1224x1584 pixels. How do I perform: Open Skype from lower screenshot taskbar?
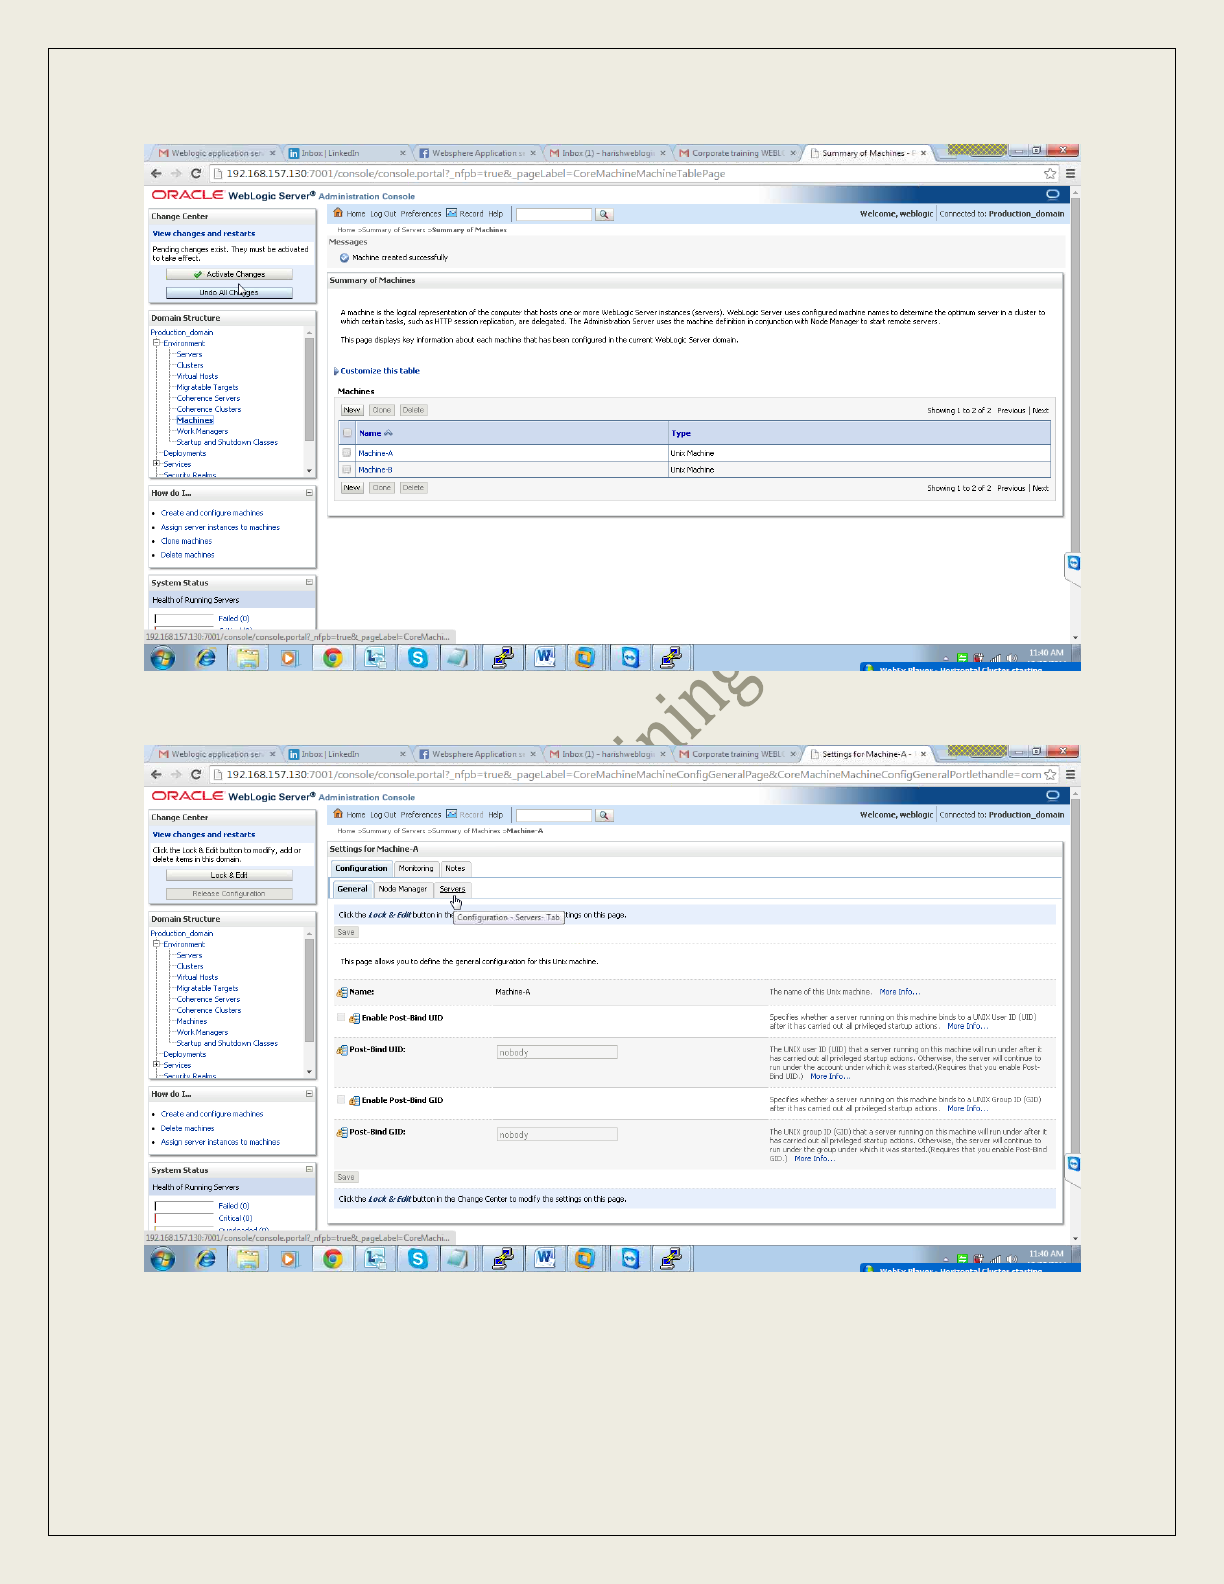pyautogui.click(x=418, y=1258)
